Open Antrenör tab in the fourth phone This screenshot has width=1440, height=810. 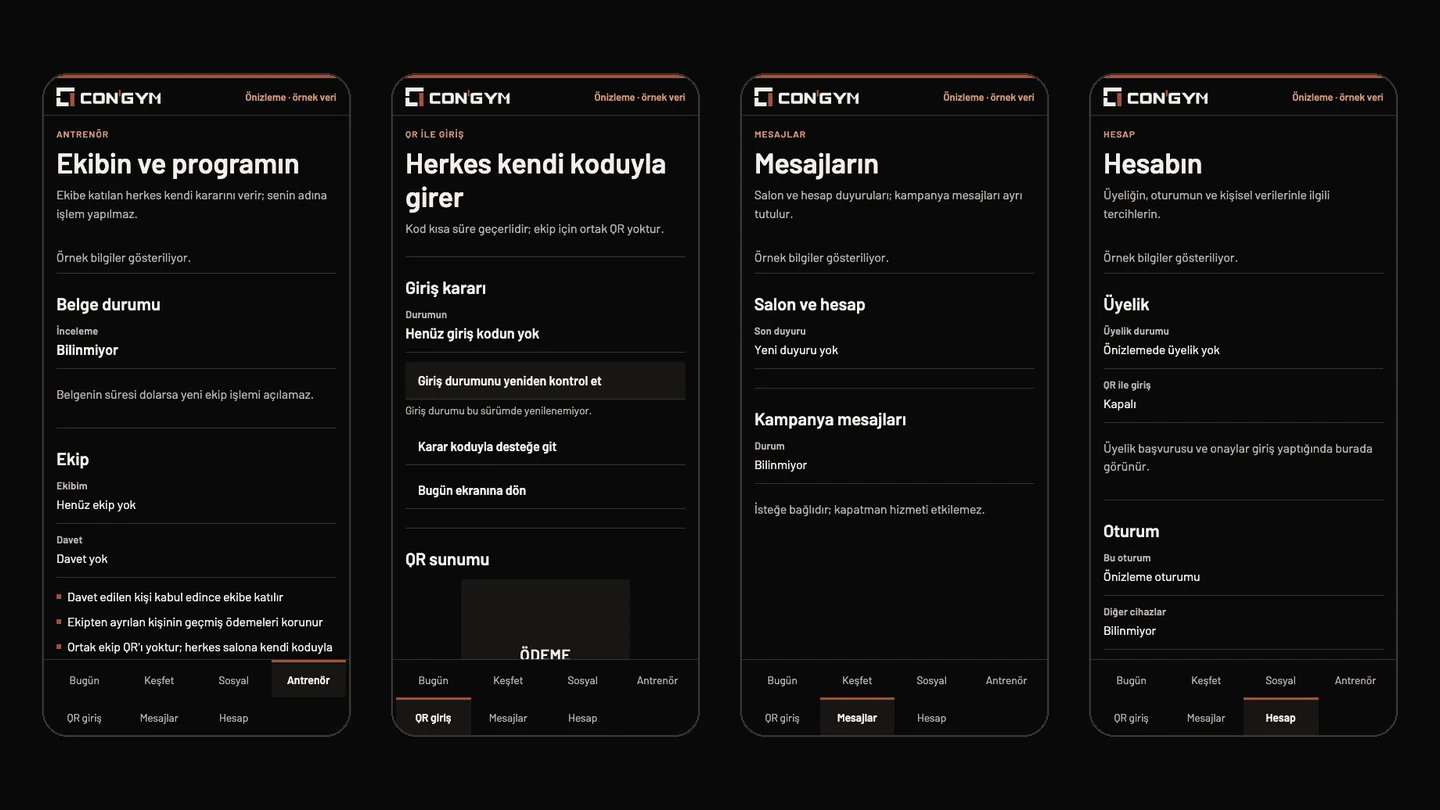[x=1355, y=680]
